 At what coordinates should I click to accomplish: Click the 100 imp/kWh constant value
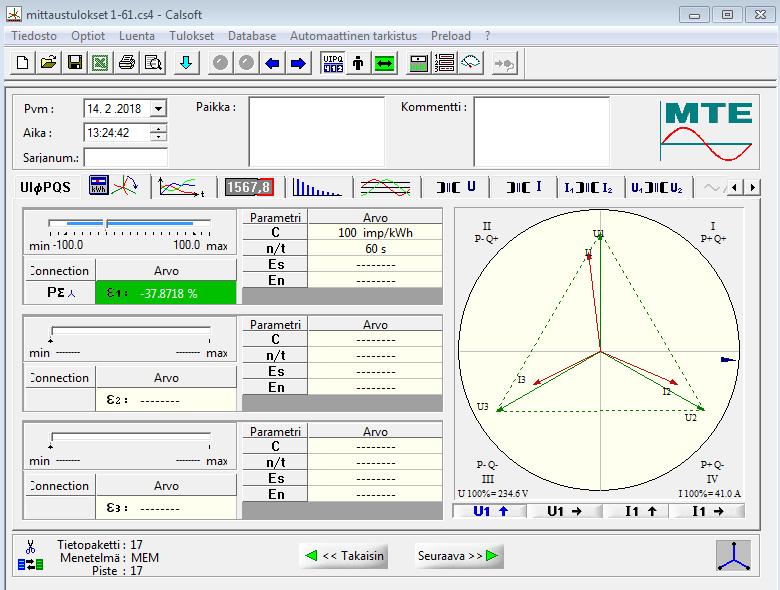click(375, 233)
